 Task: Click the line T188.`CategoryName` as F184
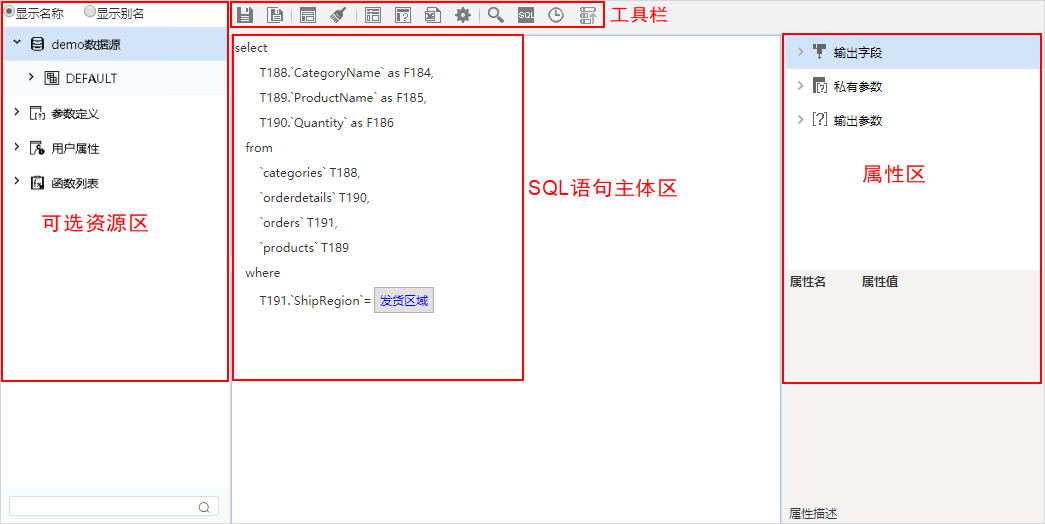[x=347, y=73]
